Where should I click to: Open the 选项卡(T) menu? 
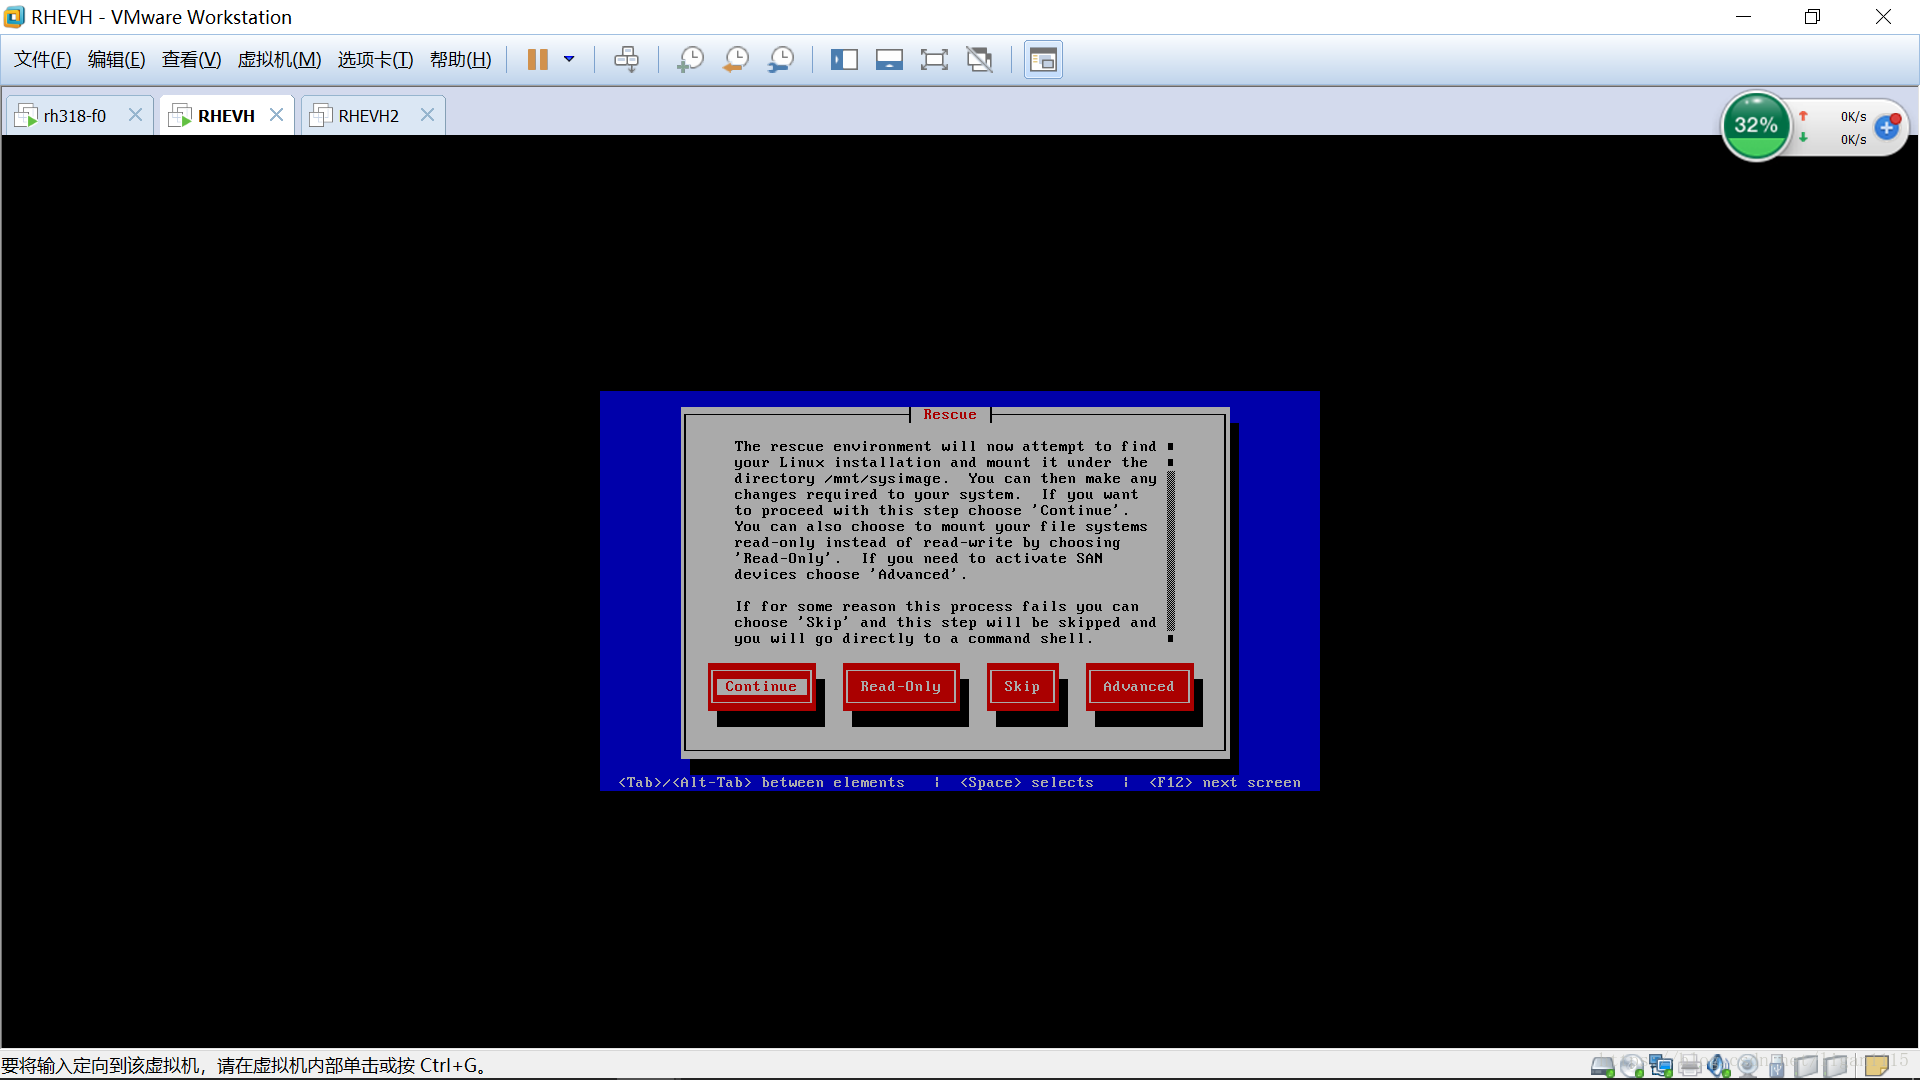pyautogui.click(x=375, y=60)
